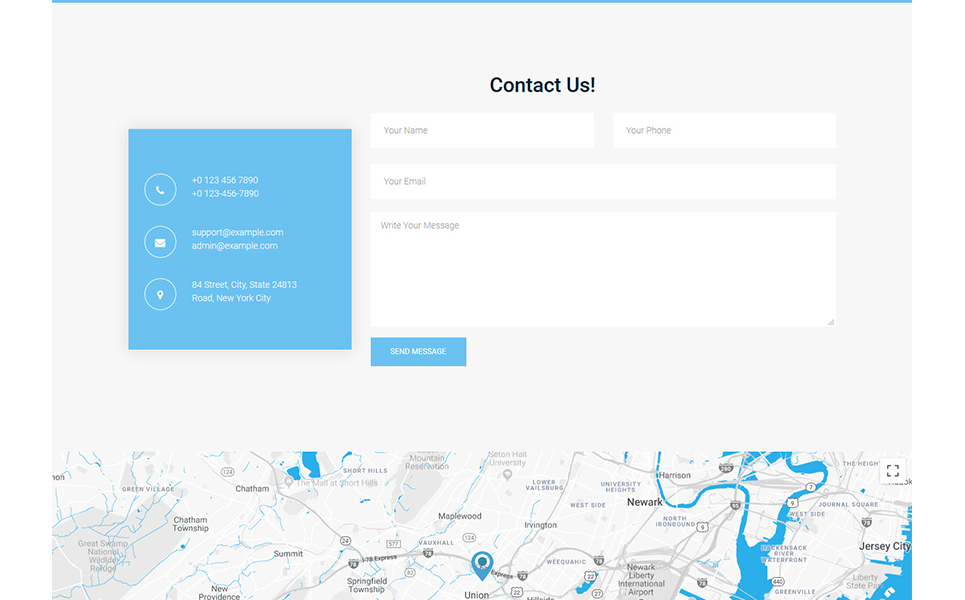Click the Road, New York City line
This screenshot has height=600, width=965.
tap(231, 298)
